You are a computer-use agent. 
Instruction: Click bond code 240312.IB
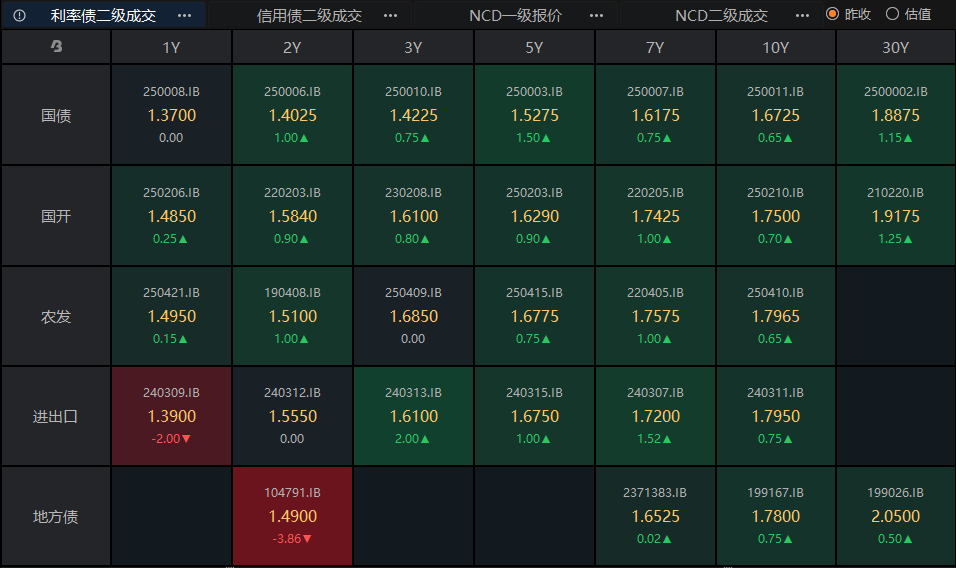(x=292, y=392)
